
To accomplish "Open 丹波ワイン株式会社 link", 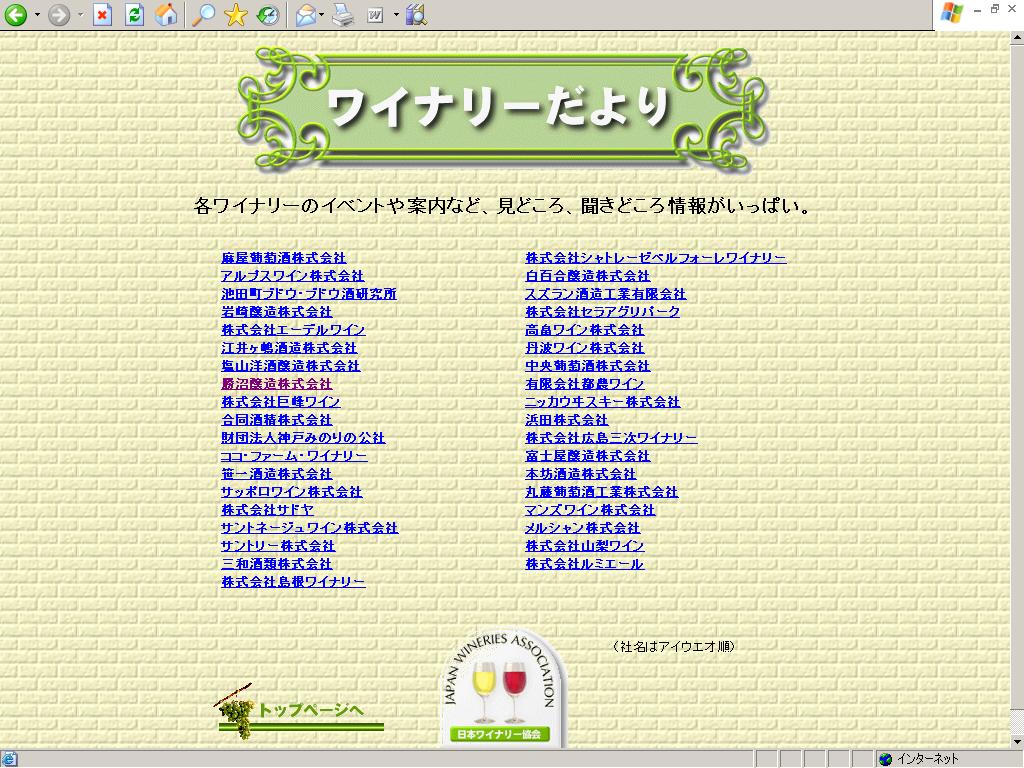I will [x=584, y=347].
